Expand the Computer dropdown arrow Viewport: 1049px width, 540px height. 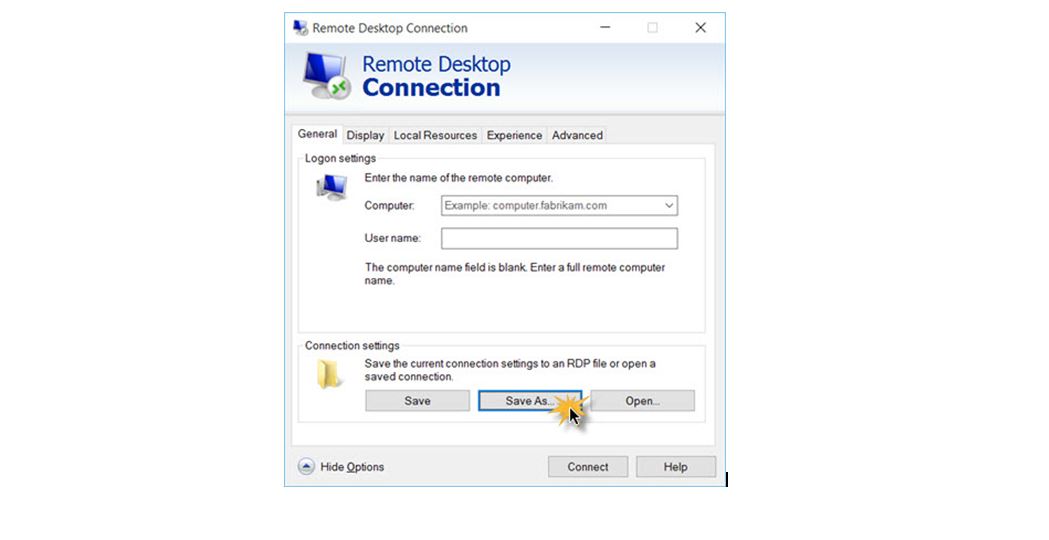(x=669, y=206)
